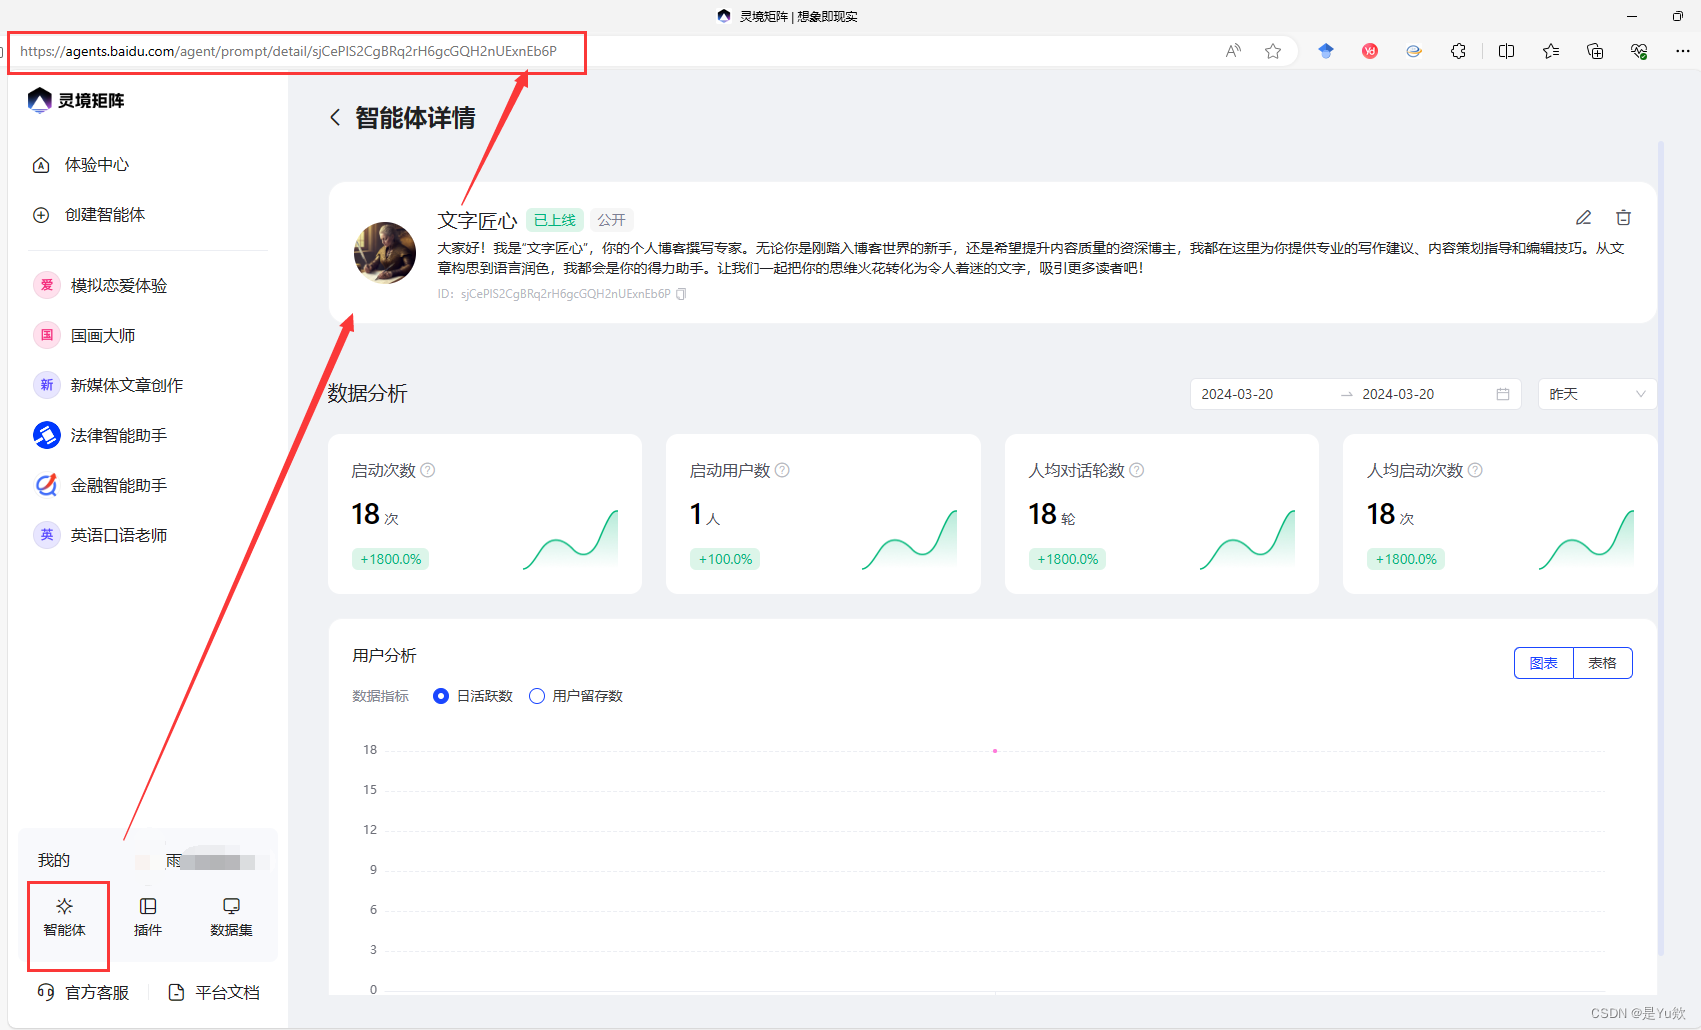Show help tooltip for 启动次数

[x=428, y=470]
